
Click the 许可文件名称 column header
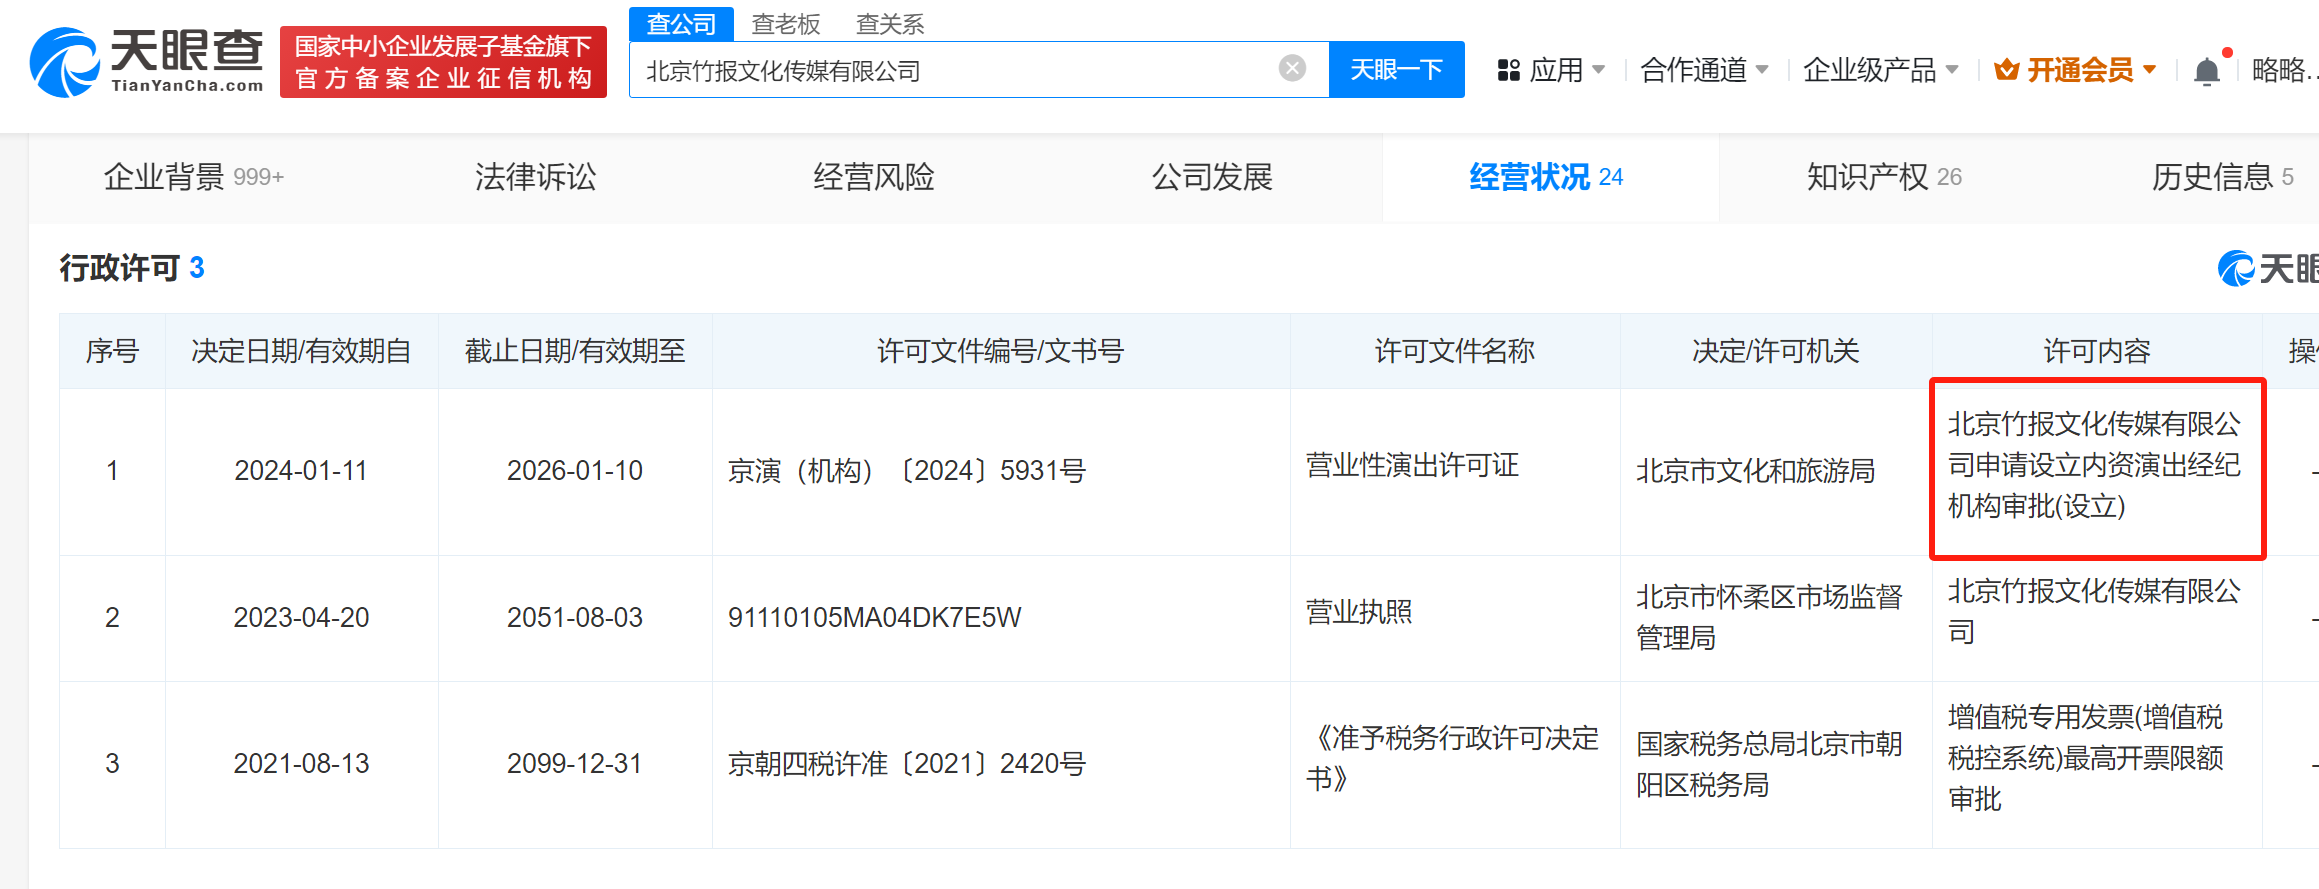[x=1455, y=351]
